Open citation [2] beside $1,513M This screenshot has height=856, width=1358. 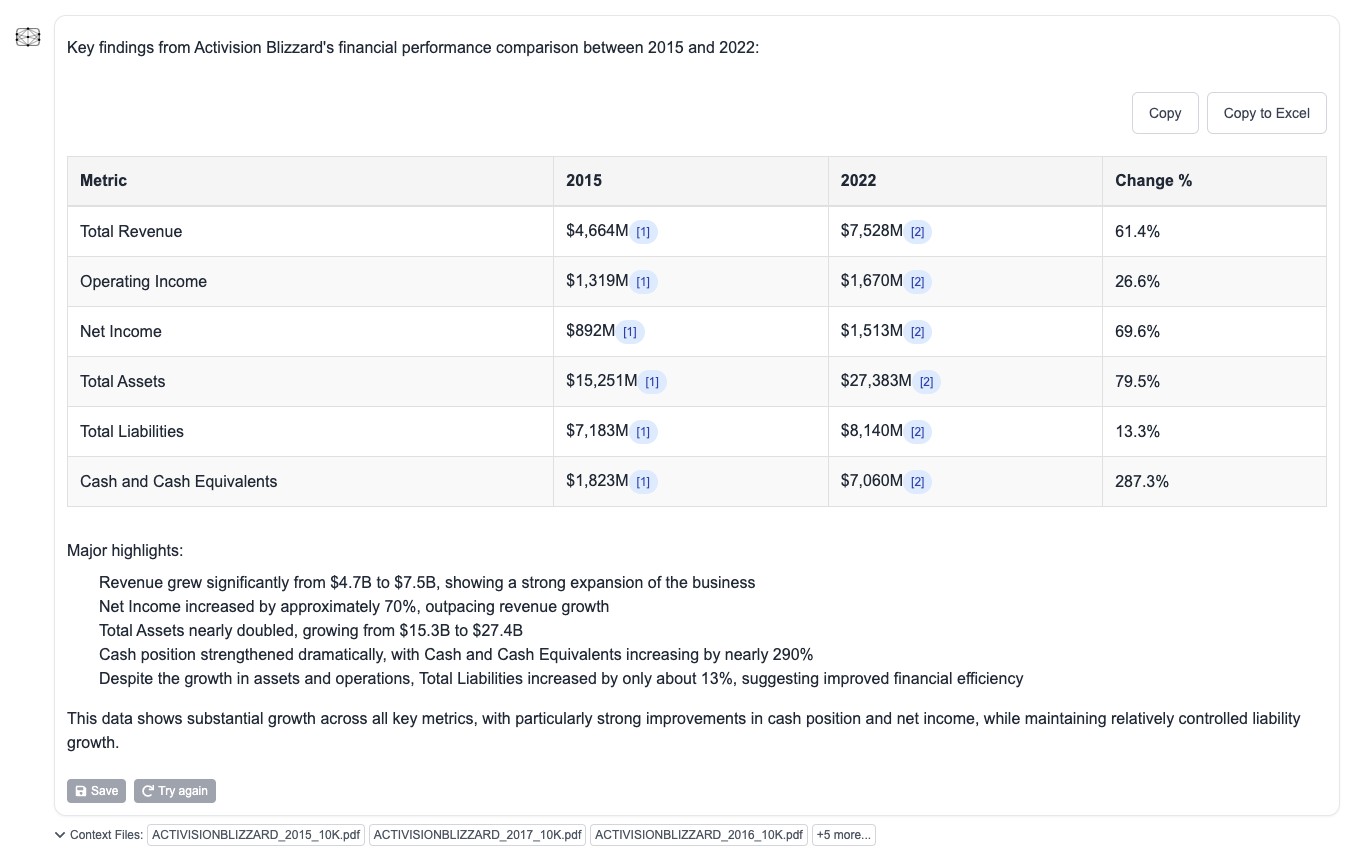917,332
